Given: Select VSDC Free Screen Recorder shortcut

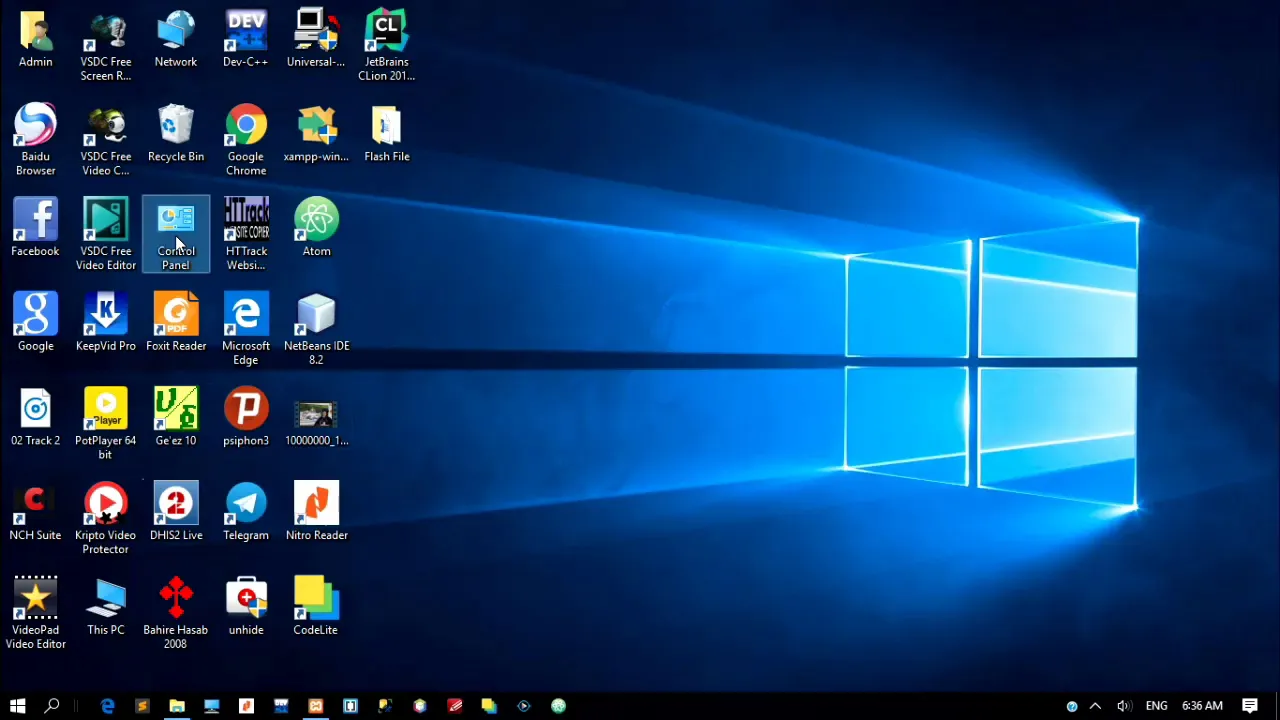Looking at the screenshot, I should tap(105, 47).
